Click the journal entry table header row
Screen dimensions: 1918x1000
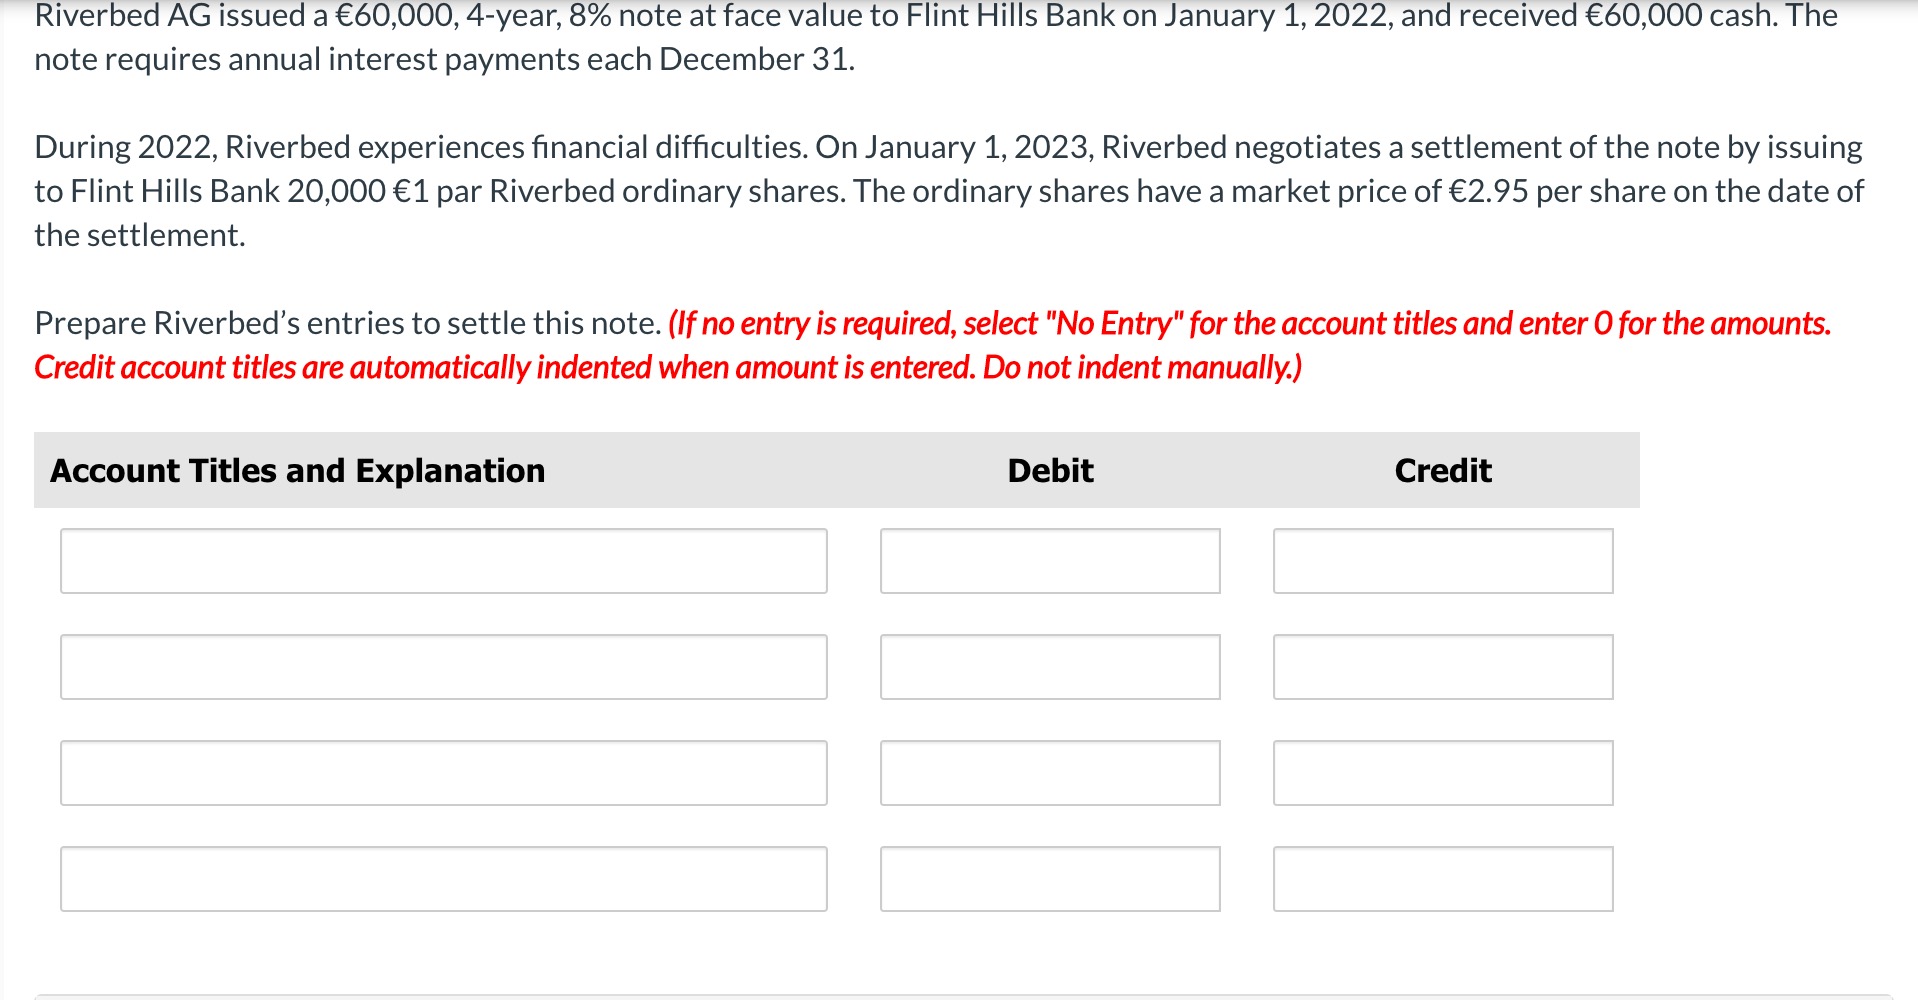tap(838, 470)
